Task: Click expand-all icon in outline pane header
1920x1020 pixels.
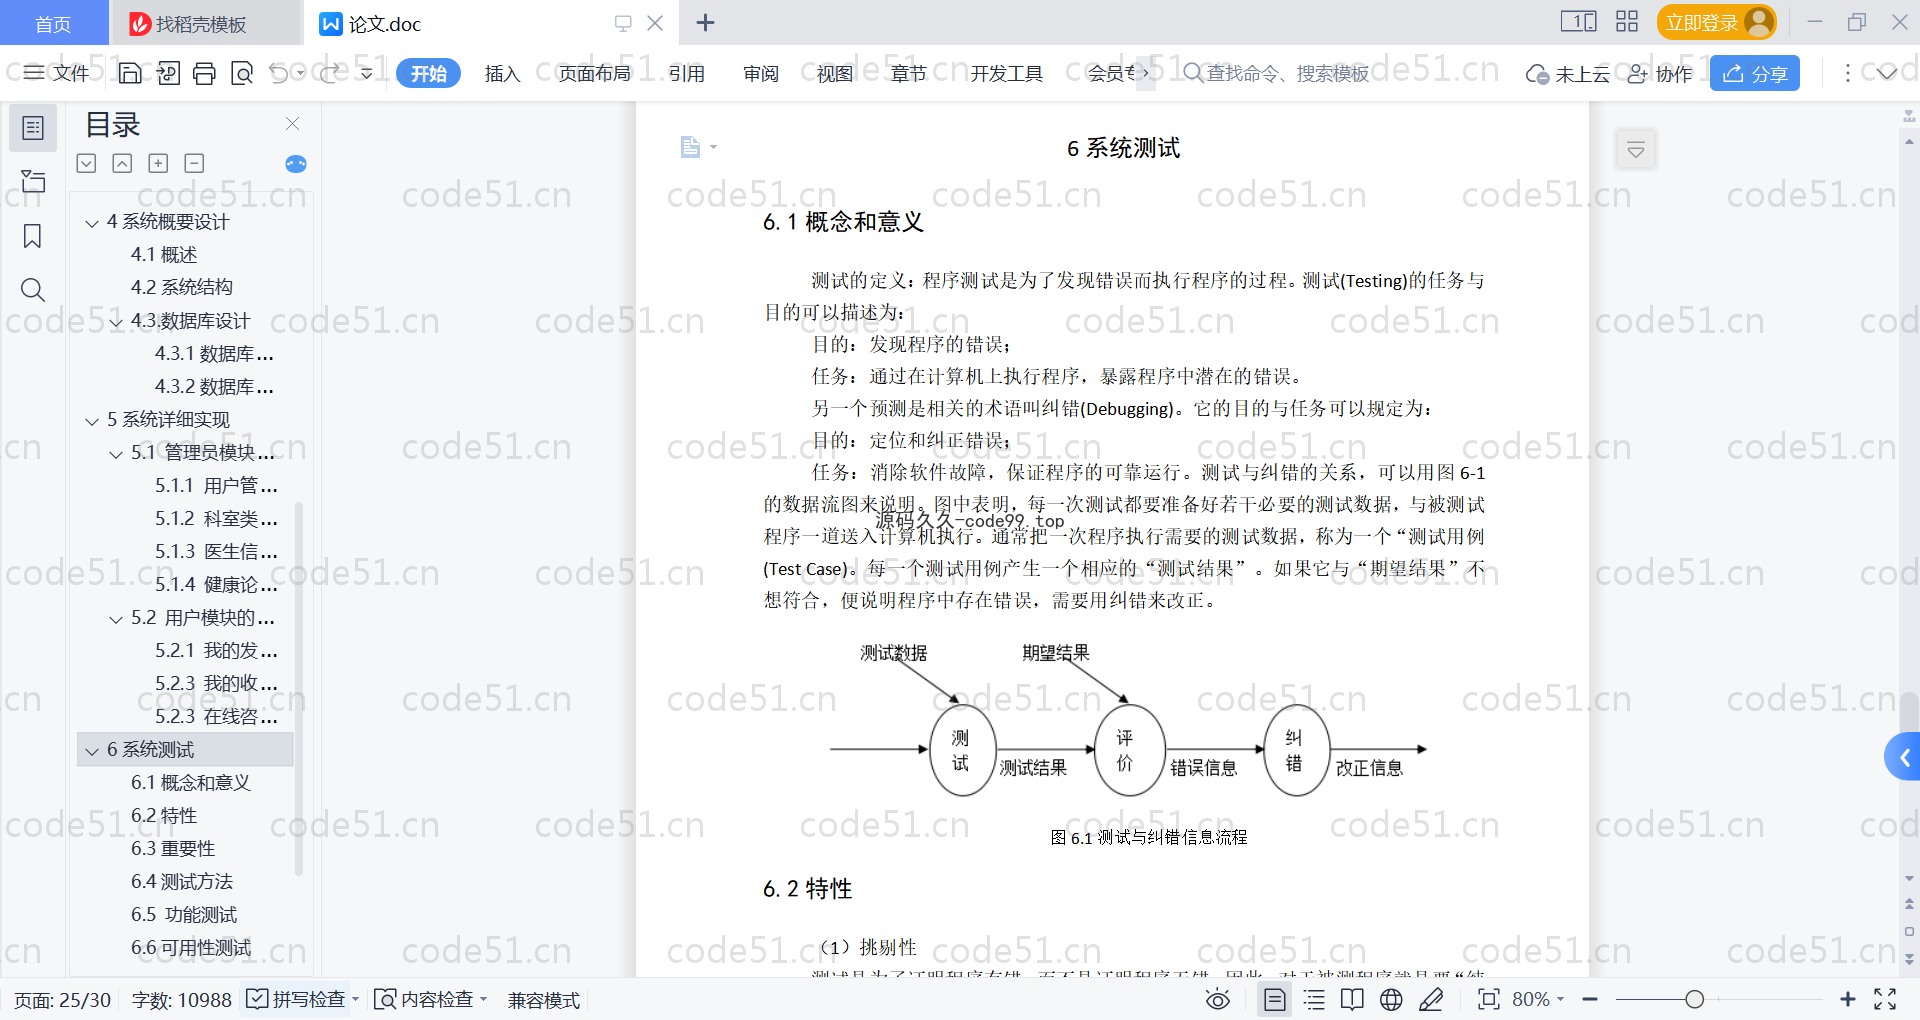Action: click(87, 163)
